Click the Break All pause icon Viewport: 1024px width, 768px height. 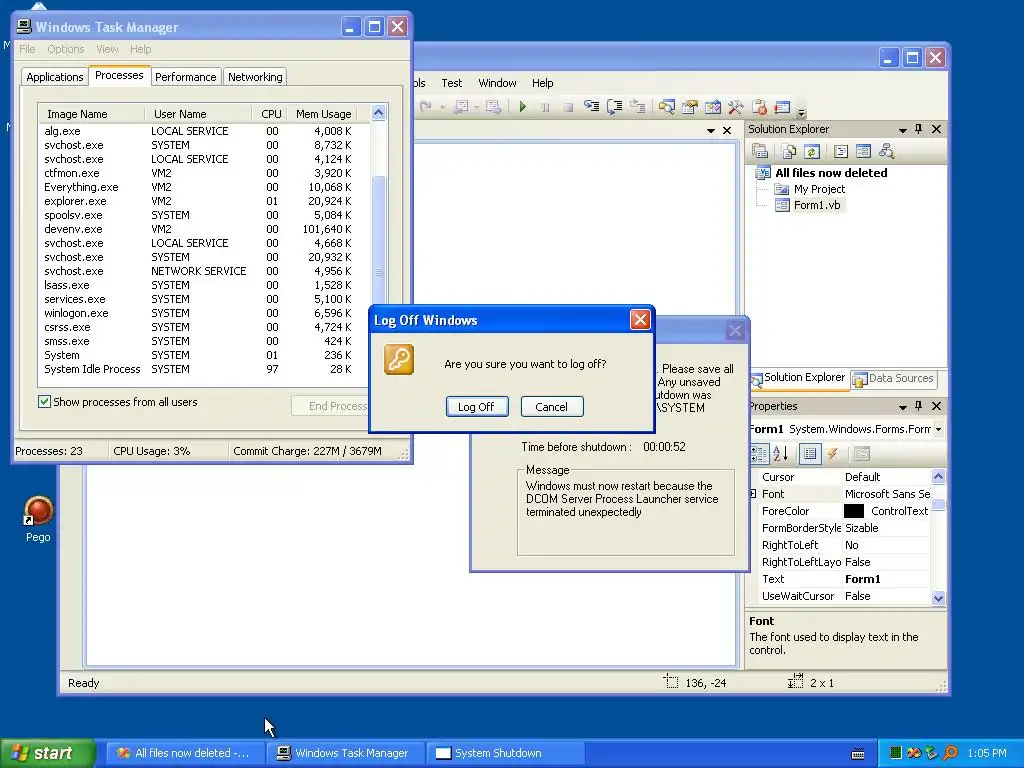545,107
